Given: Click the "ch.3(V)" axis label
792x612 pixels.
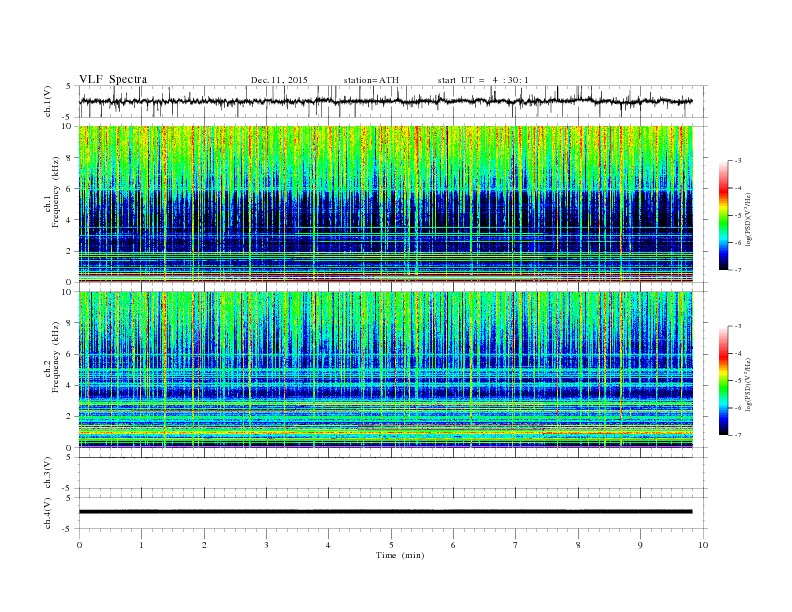Looking at the screenshot, I should tap(48, 473).
